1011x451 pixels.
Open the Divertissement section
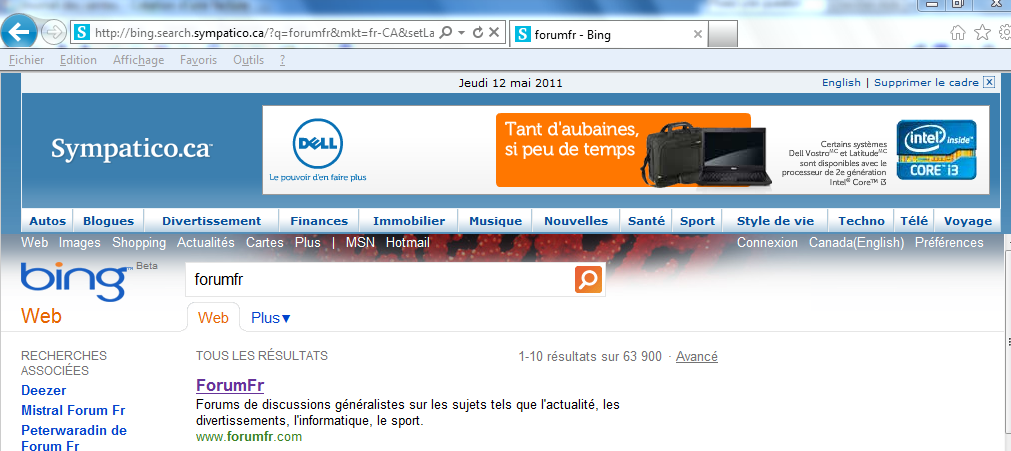(x=211, y=221)
